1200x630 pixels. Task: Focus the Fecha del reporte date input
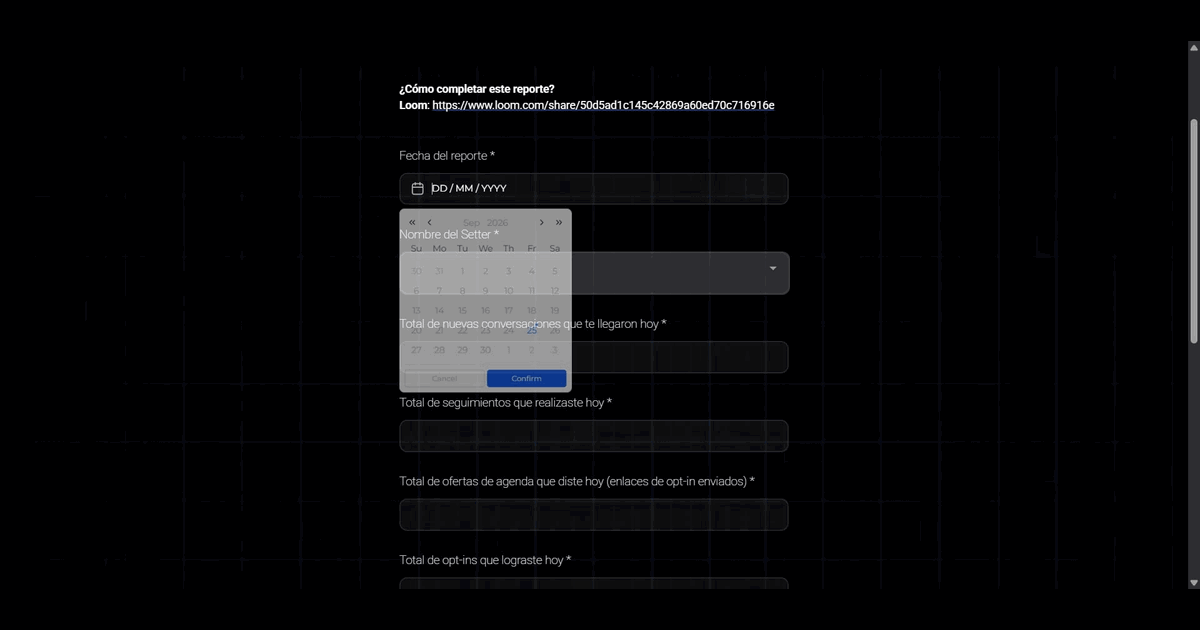[x=594, y=188]
